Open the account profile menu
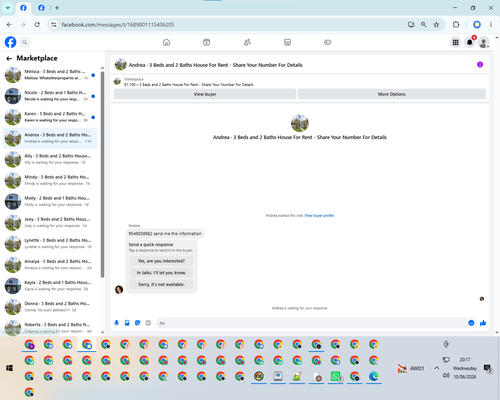 pyautogui.click(x=484, y=42)
